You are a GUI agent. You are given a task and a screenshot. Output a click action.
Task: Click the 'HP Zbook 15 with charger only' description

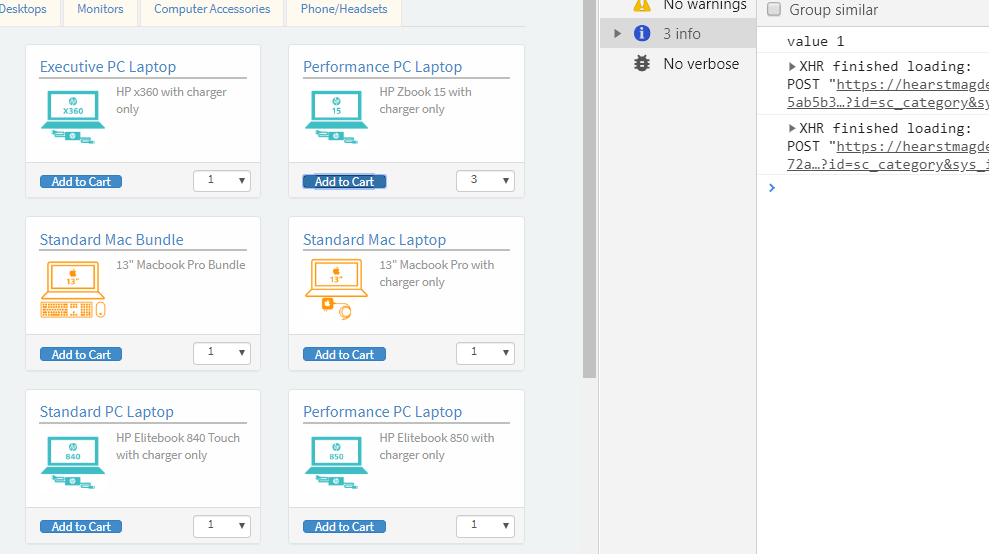pyautogui.click(x=425, y=100)
